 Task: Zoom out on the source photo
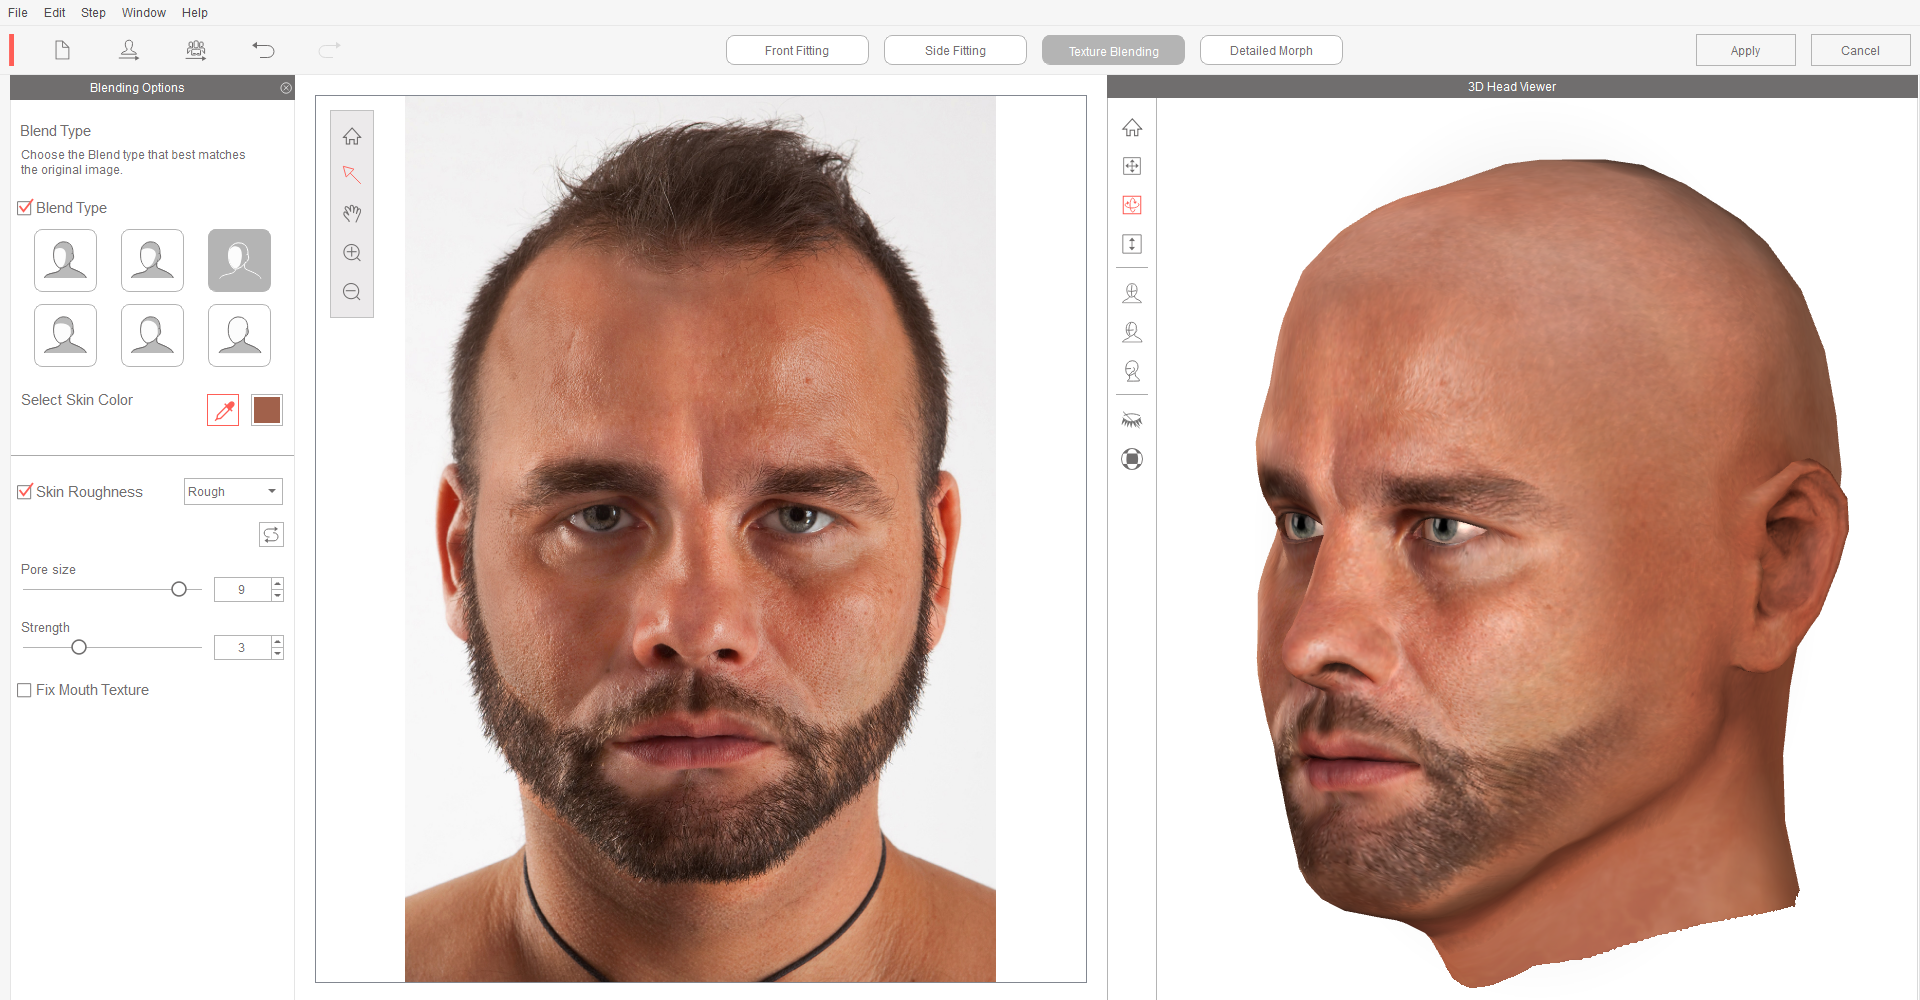click(352, 292)
